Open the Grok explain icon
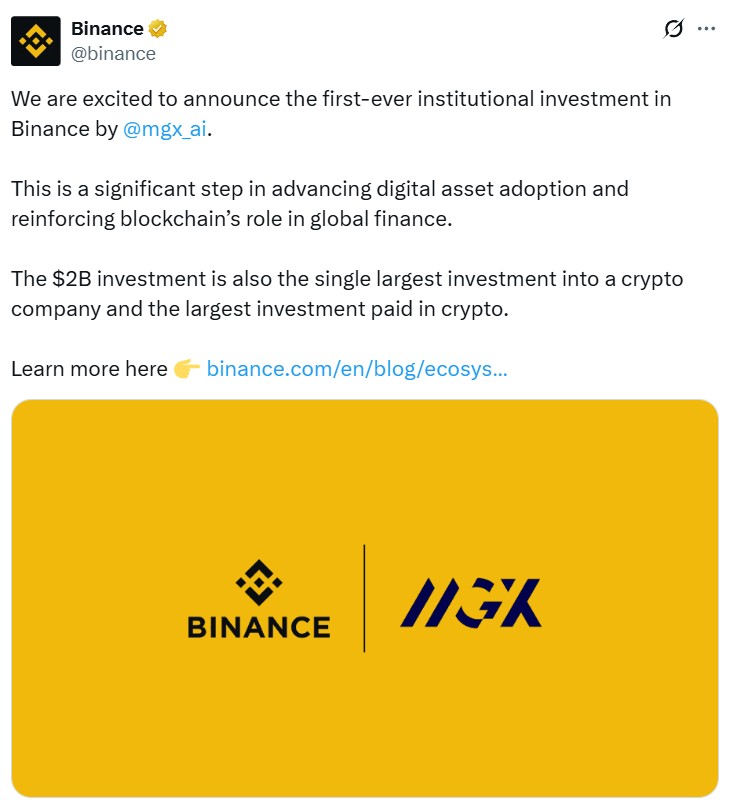This screenshot has width=730, height=811. (673, 29)
